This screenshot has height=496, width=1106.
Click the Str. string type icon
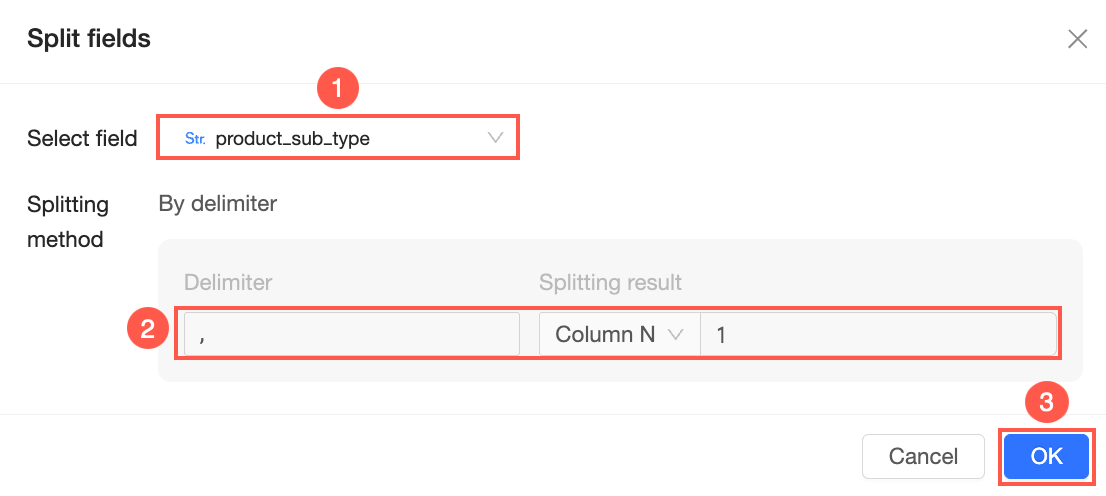coord(195,139)
